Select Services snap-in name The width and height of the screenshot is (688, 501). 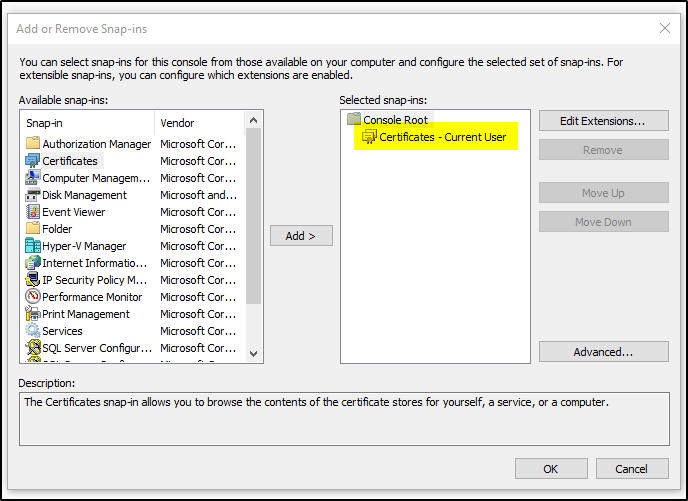62,331
